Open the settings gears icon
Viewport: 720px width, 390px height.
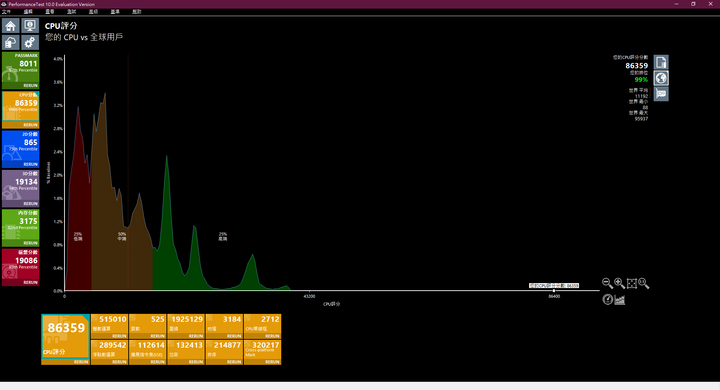click(x=30, y=43)
